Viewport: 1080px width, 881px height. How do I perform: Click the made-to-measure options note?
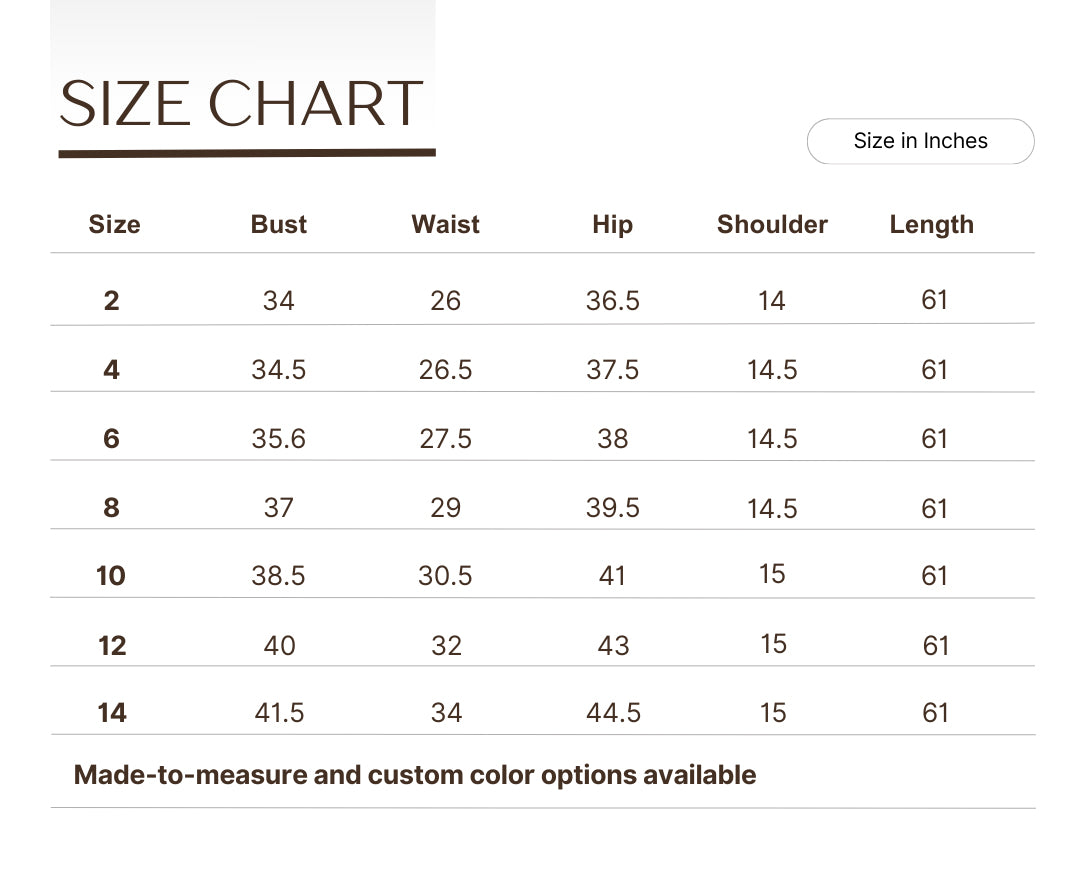pyautogui.click(x=415, y=776)
